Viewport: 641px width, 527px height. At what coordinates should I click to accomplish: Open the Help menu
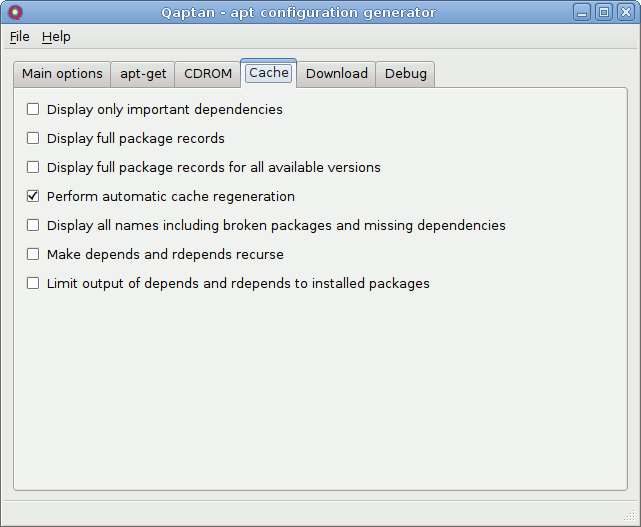click(56, 37)
